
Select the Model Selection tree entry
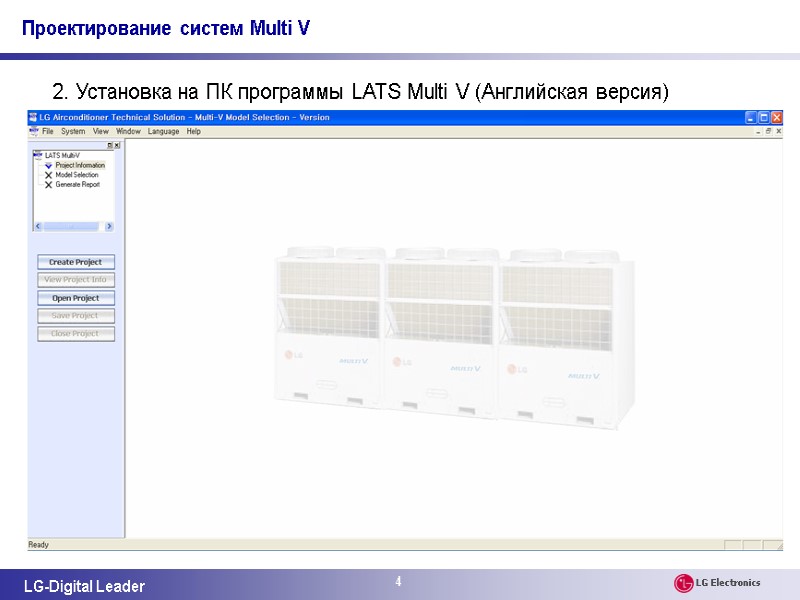pyautogui.click(x=75, y=175)
